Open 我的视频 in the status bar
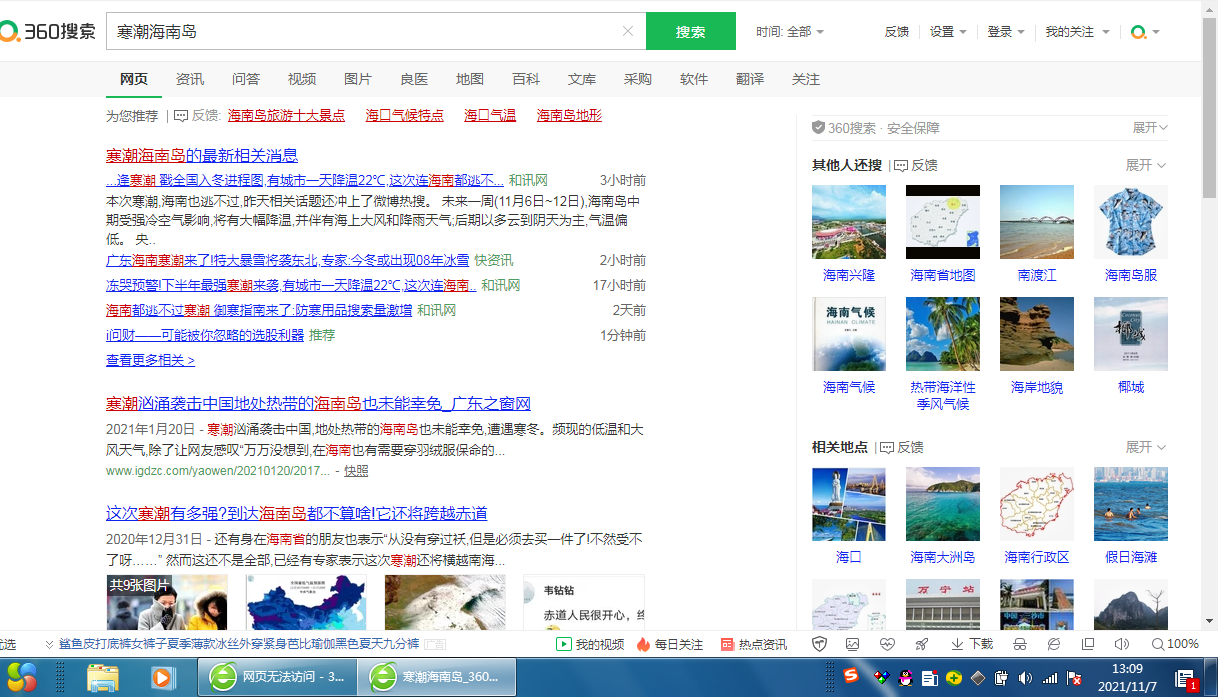Screen dimensions: 1218x697 coord(590,644)
